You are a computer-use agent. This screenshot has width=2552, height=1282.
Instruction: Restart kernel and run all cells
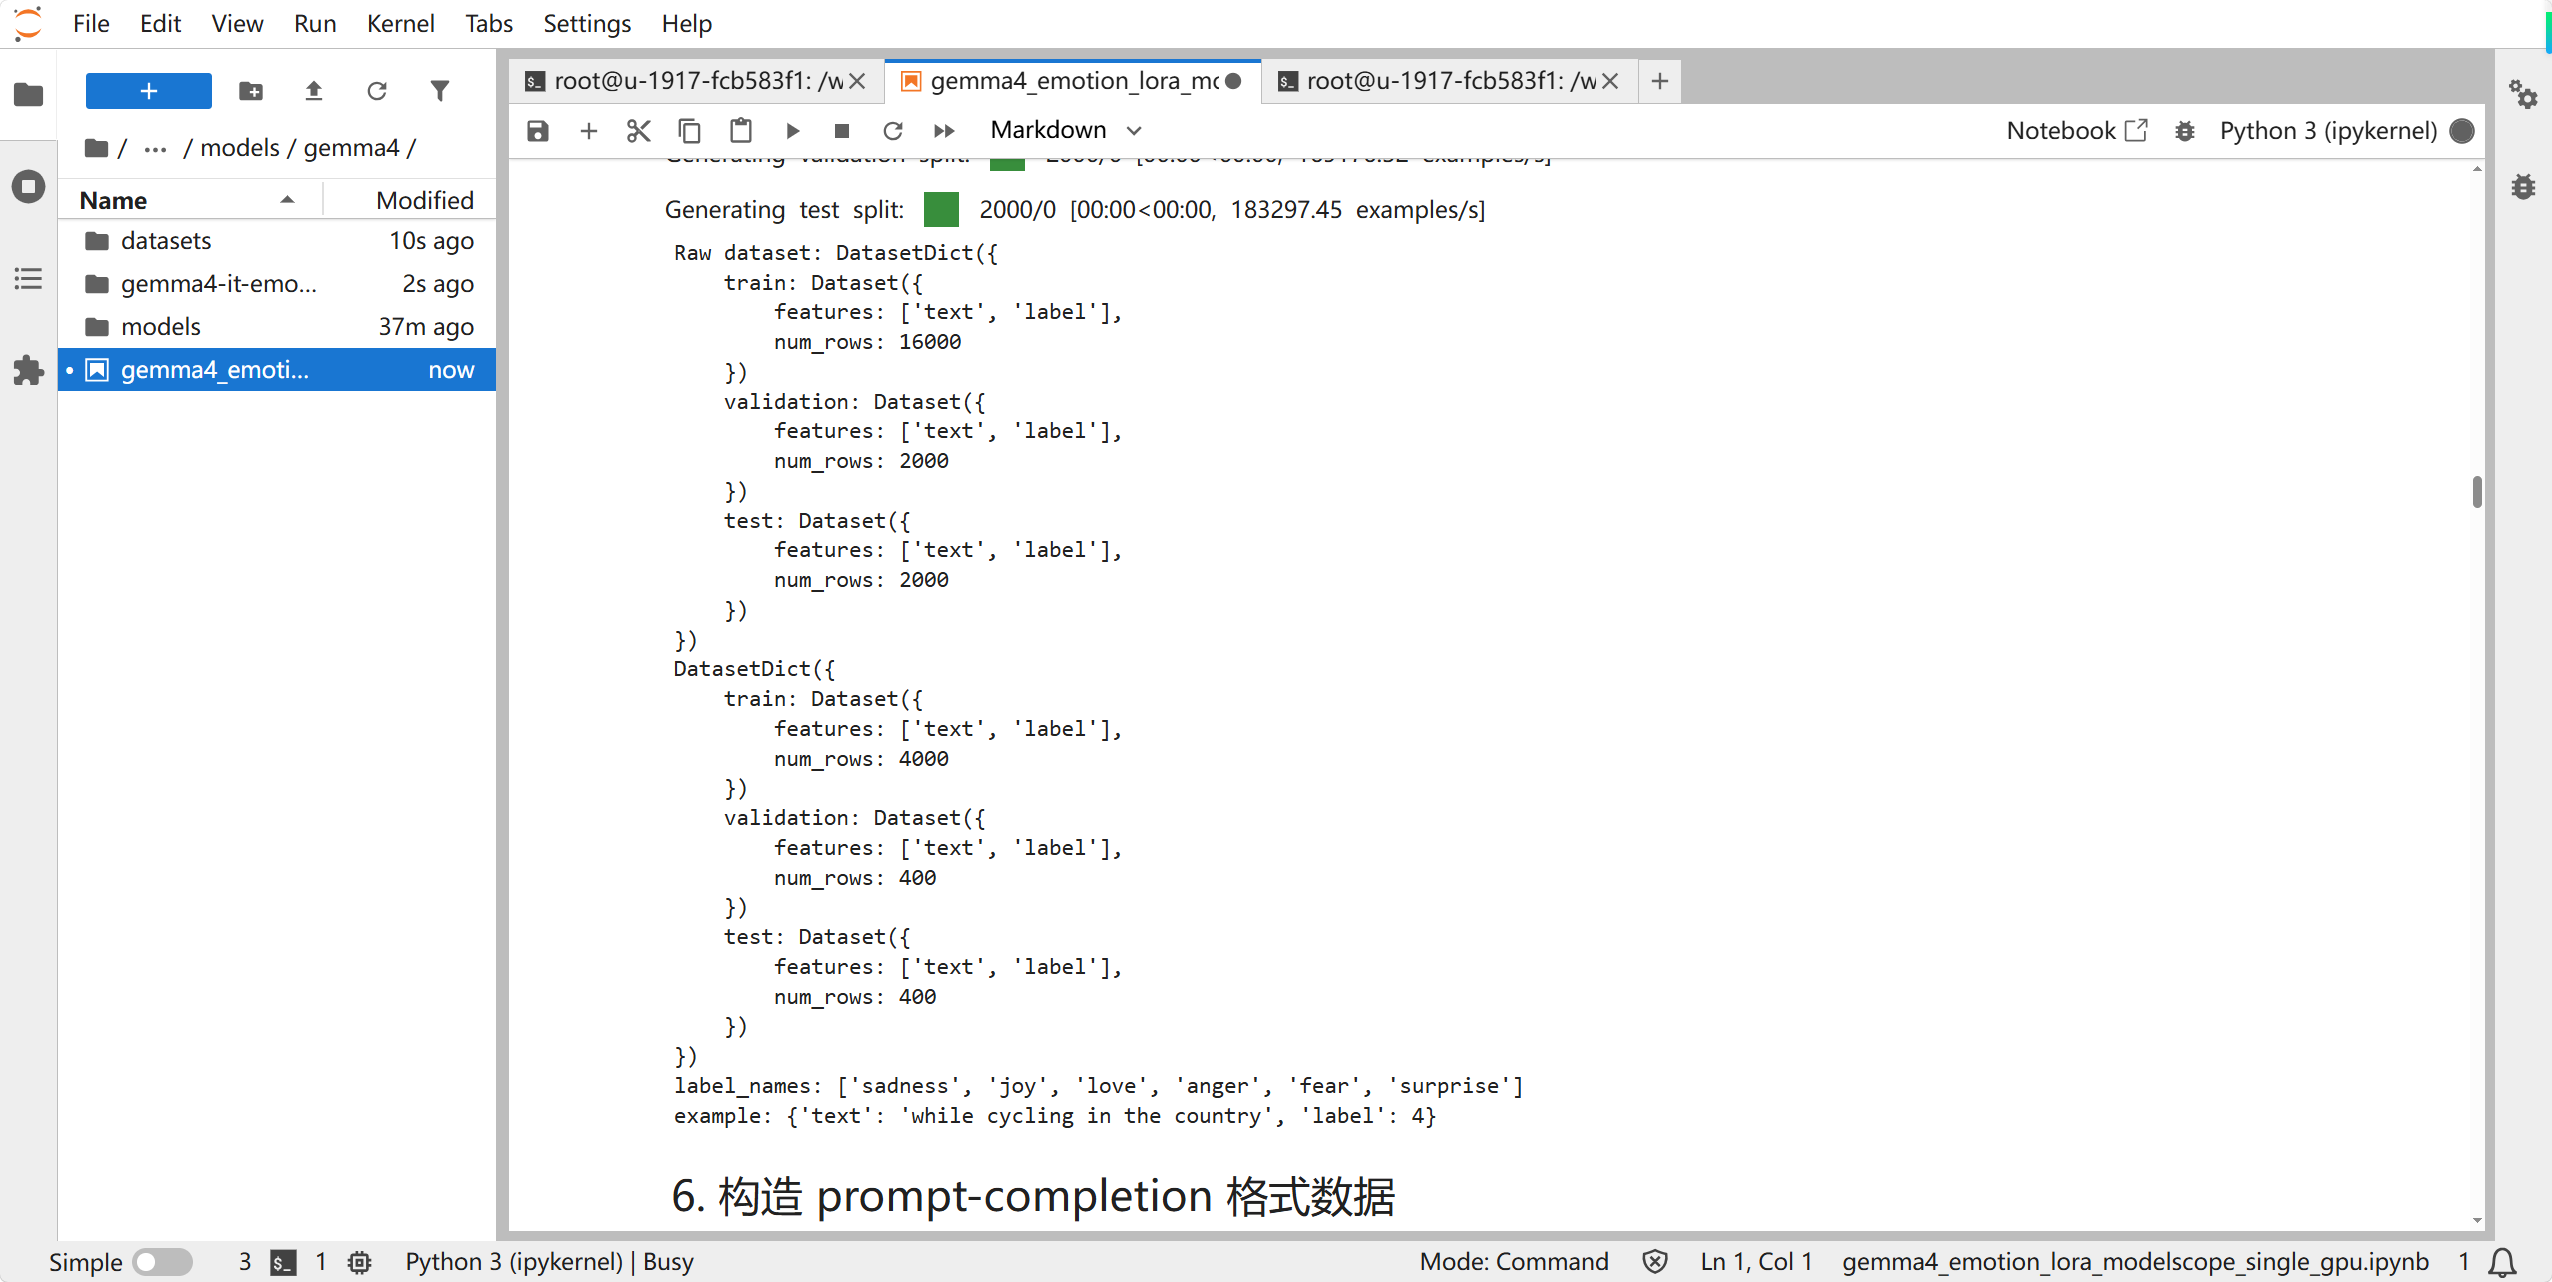(944, 131)
